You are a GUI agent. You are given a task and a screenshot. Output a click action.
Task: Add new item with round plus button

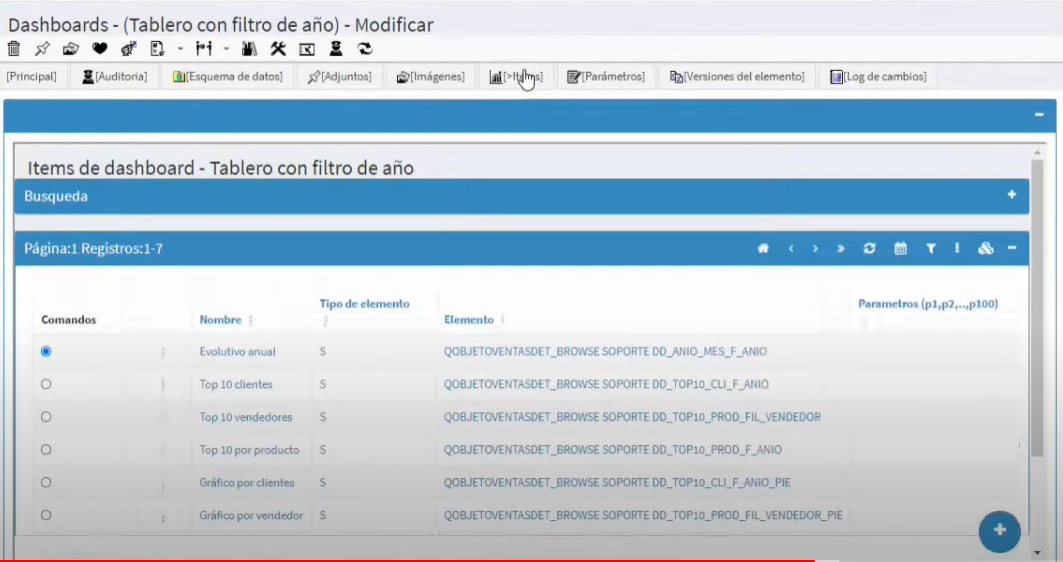999,531
